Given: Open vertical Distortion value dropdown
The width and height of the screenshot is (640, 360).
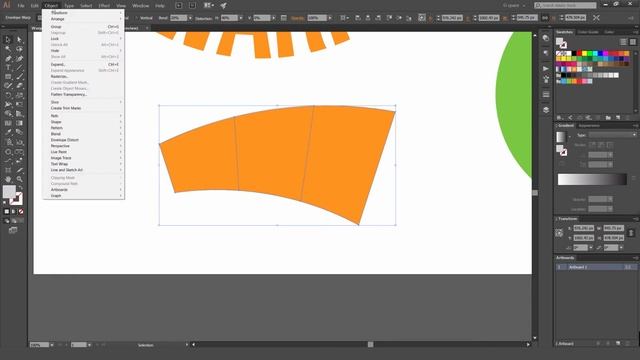Looking at the screenshot, I should point(273,18).
